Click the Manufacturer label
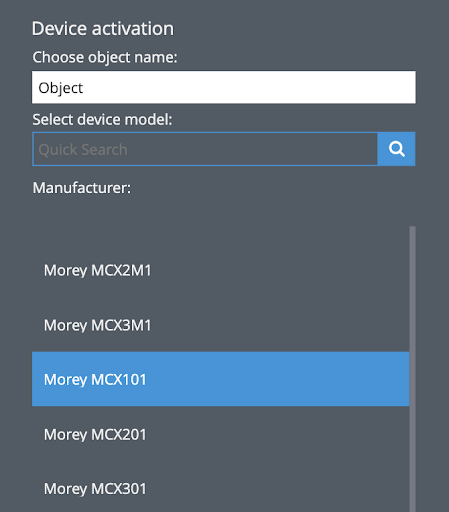Image resolution: width=449 pixels, height=512 pixels. click(x=82, y=188)
